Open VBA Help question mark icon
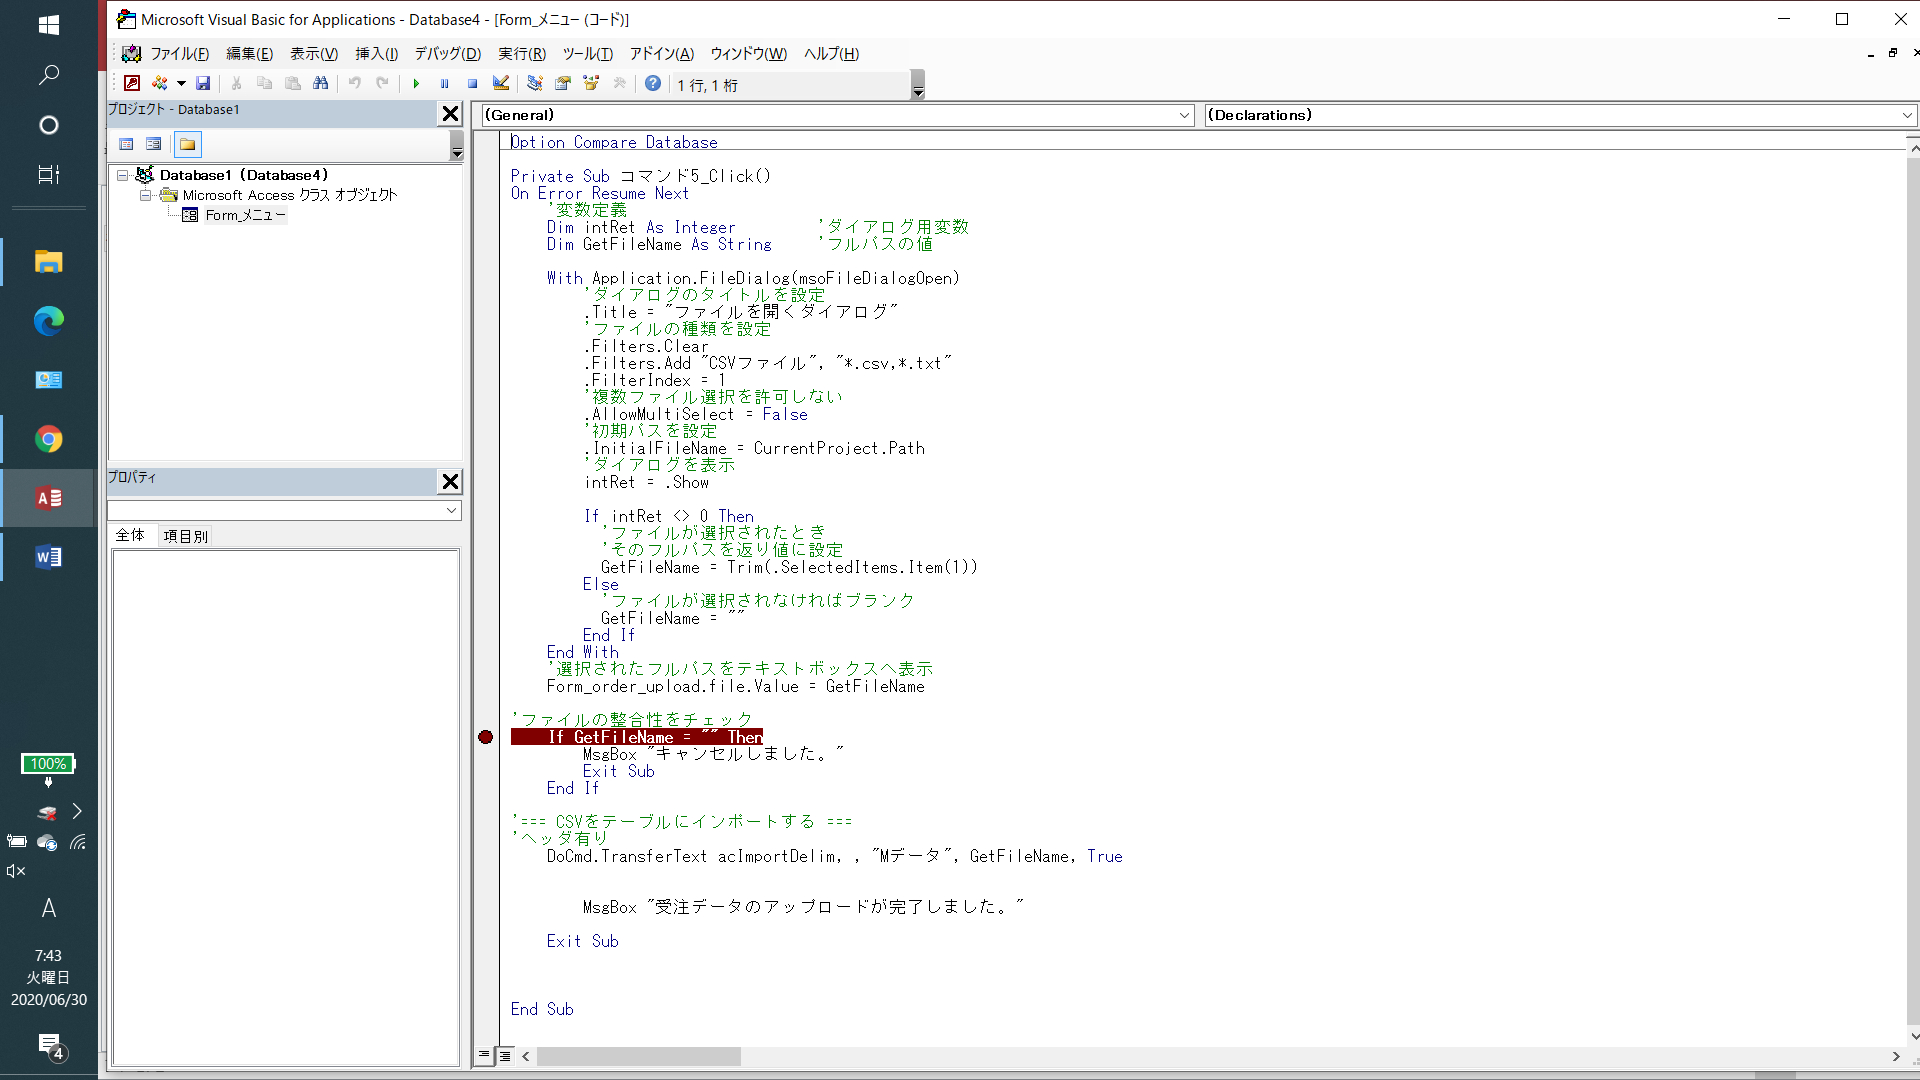 (x=652, y=84)
